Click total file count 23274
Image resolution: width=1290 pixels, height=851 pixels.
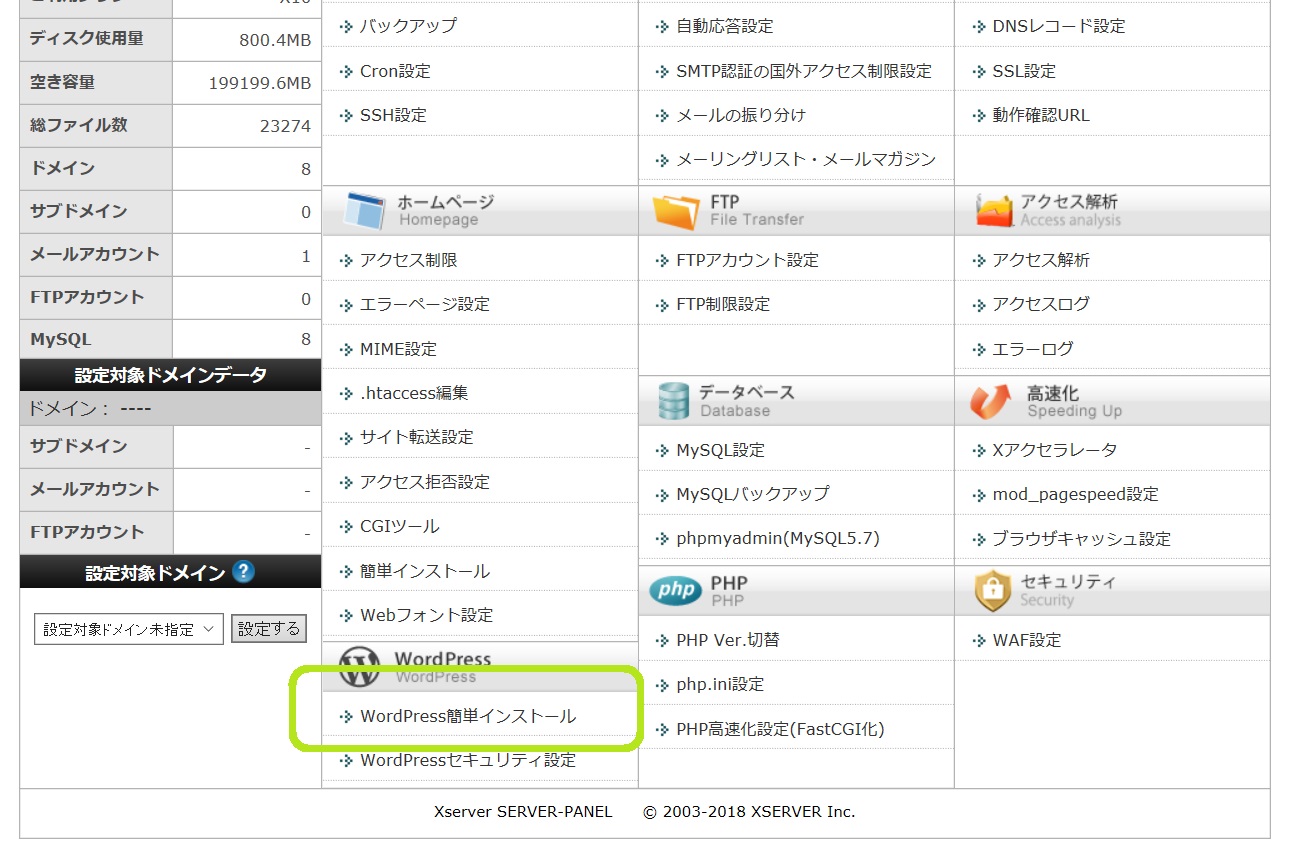tap(285, 126)
